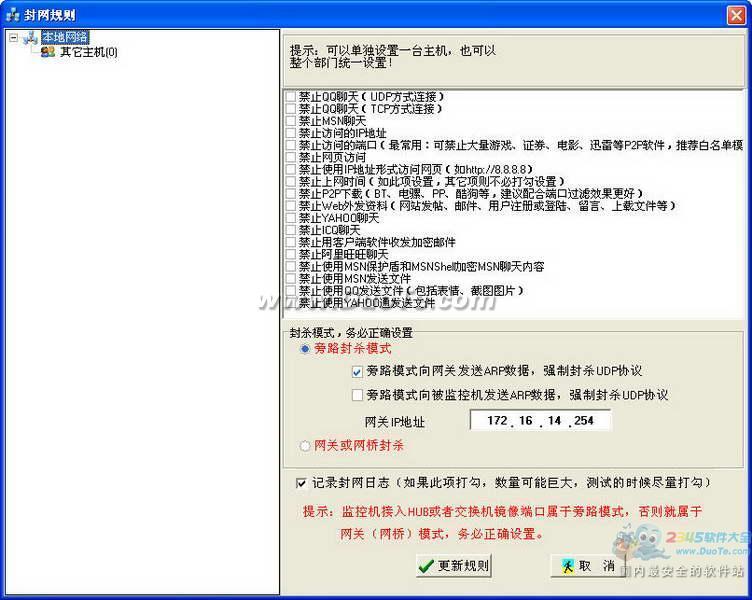Check 禁止MSN聊天 option

291,121
